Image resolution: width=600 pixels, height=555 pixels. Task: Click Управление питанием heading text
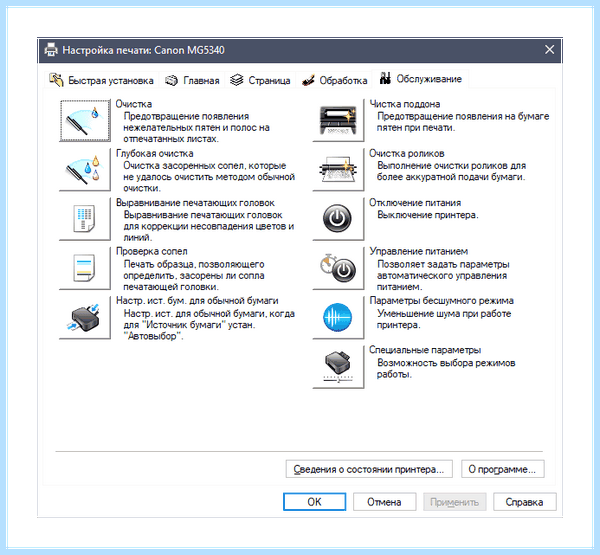[419, 251]
